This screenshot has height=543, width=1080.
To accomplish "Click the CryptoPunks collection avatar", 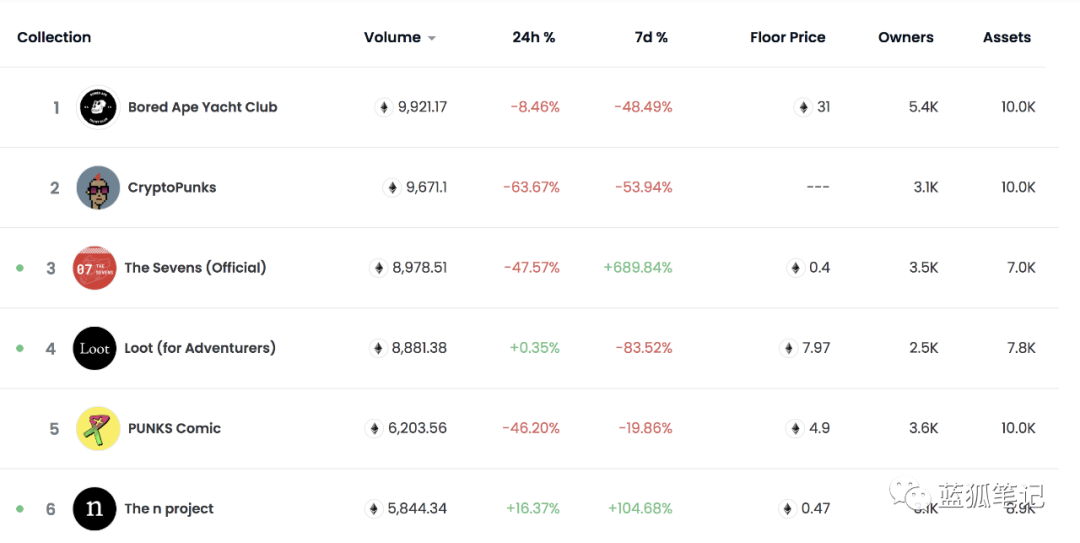I will point(98,187).
